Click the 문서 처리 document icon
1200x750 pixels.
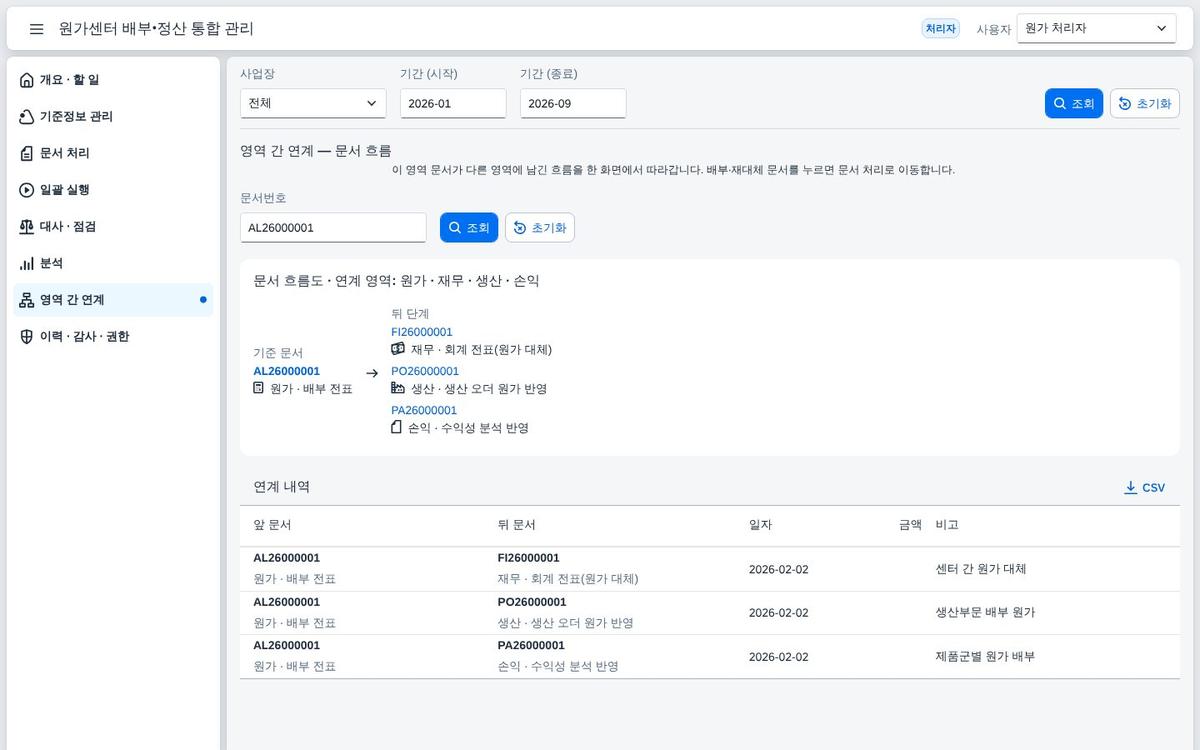(x=27, y=153)
